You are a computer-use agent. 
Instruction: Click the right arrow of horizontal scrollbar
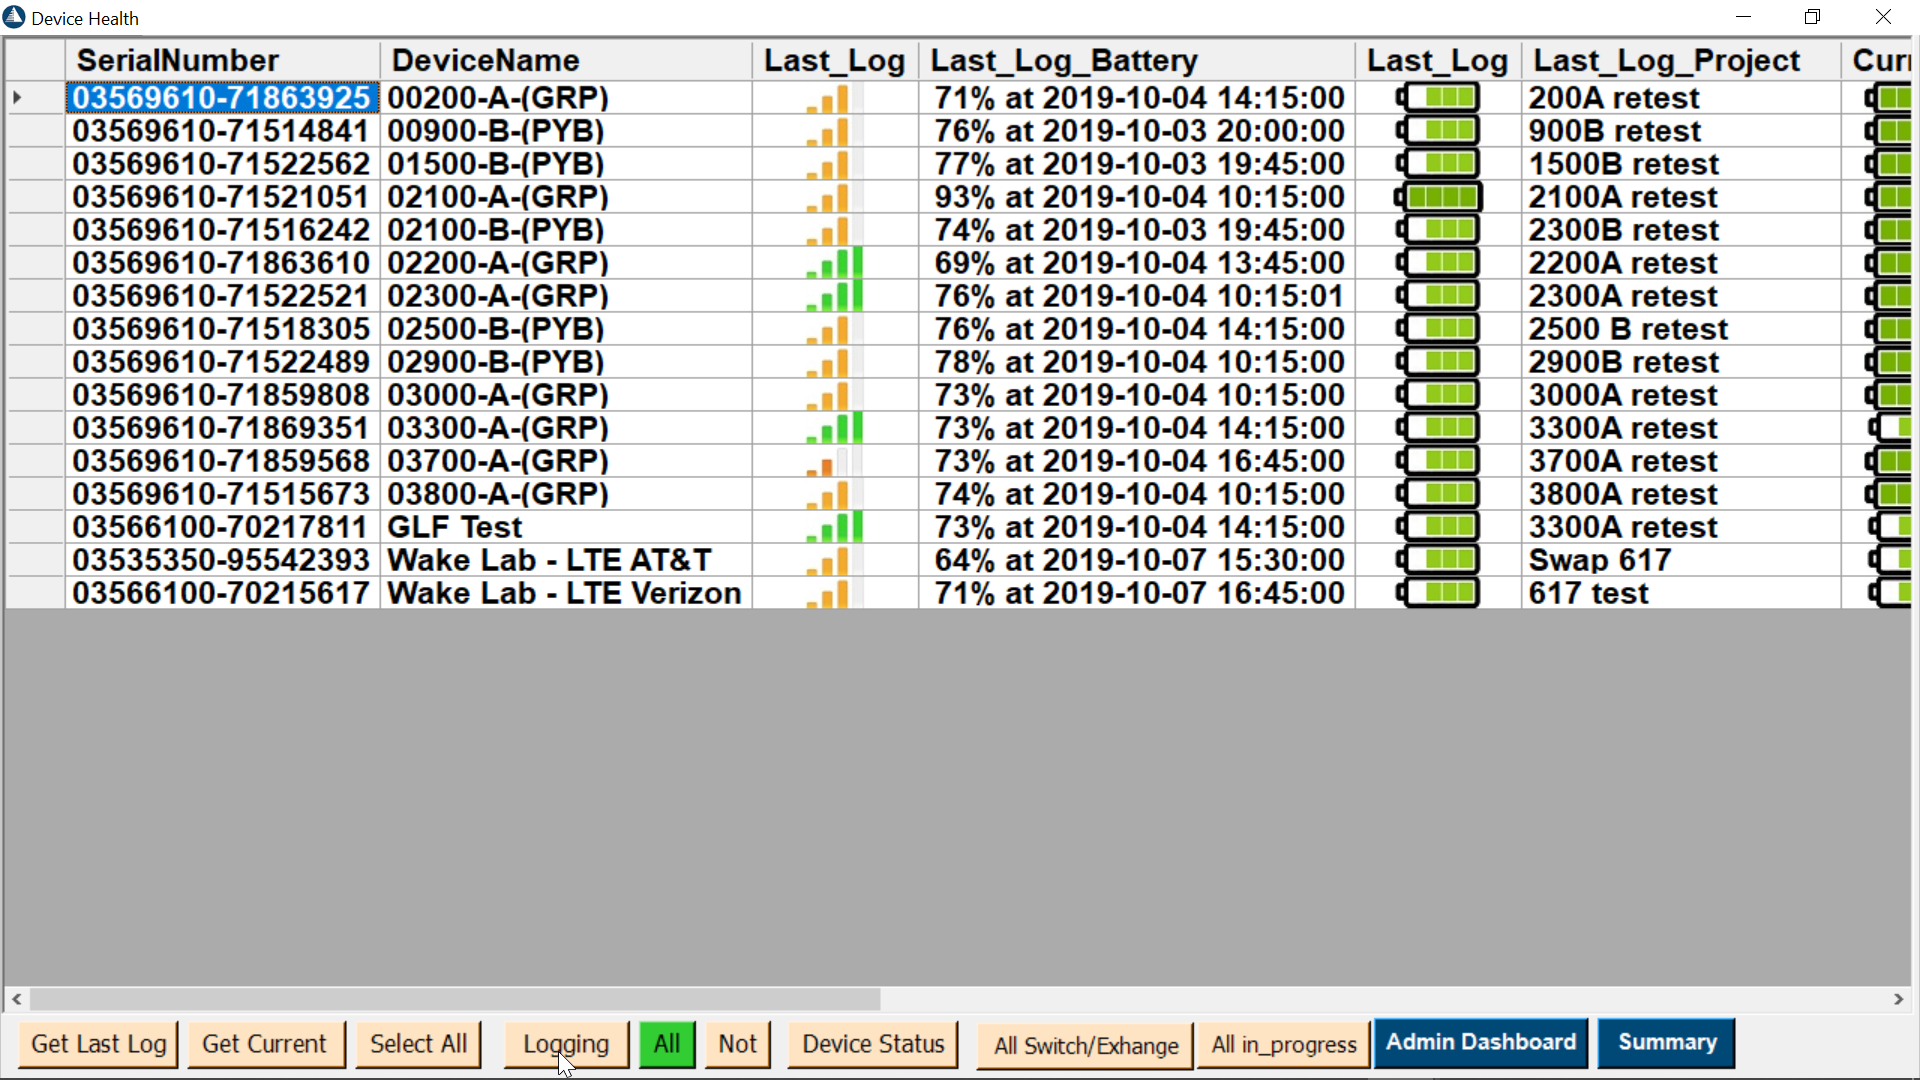[1898, 999]
